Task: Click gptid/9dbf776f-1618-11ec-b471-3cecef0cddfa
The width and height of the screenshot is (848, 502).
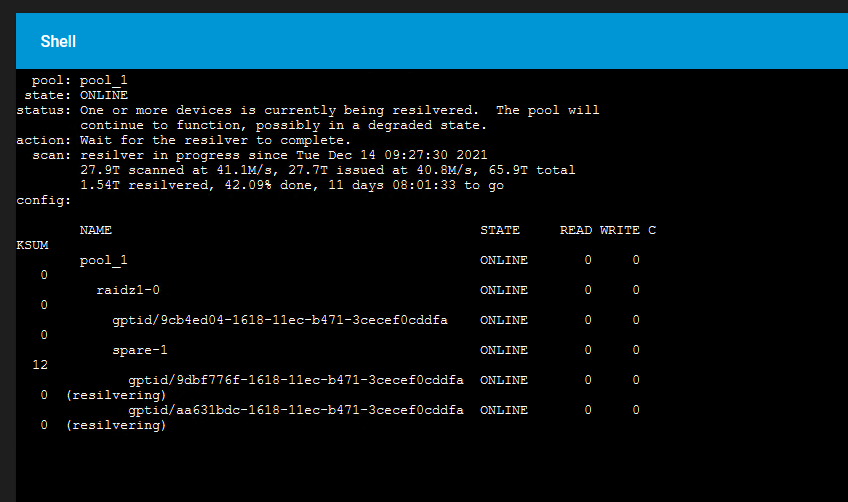Action: 296,380
